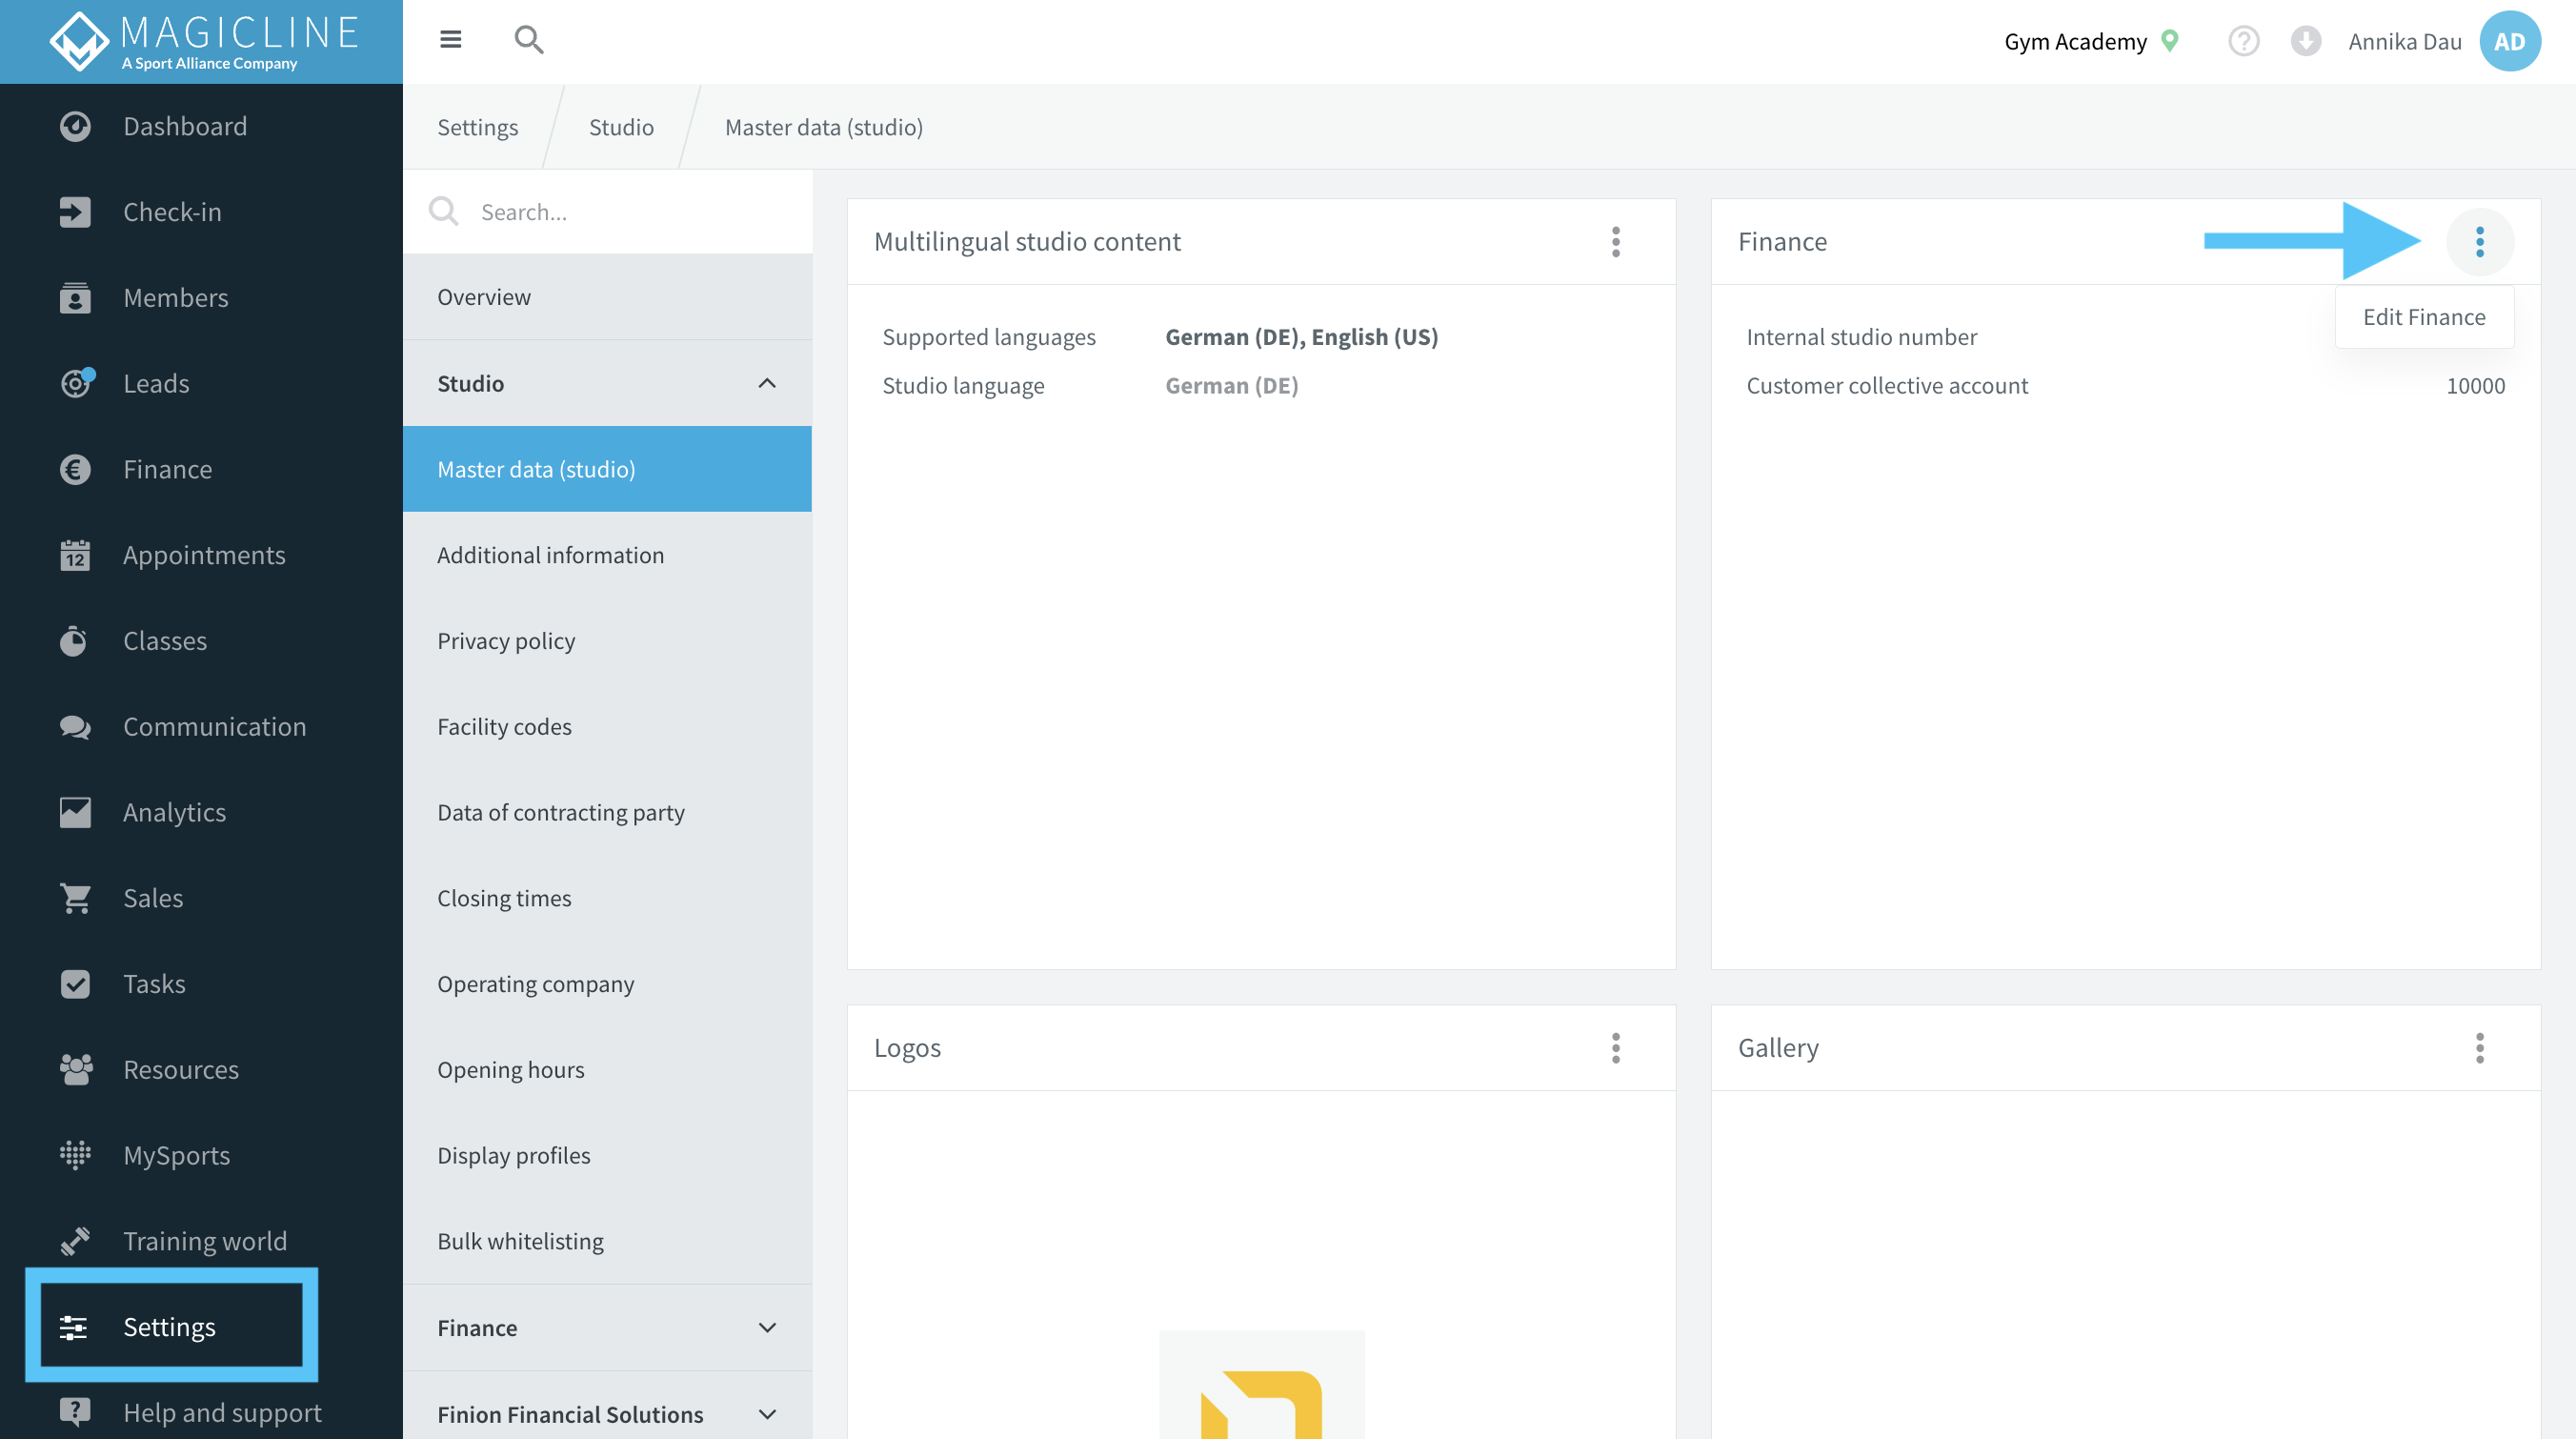This screenshot has width=2576, height=1439.
Task: Click the Sales shopping cart icon
Action: click(75, 898)
